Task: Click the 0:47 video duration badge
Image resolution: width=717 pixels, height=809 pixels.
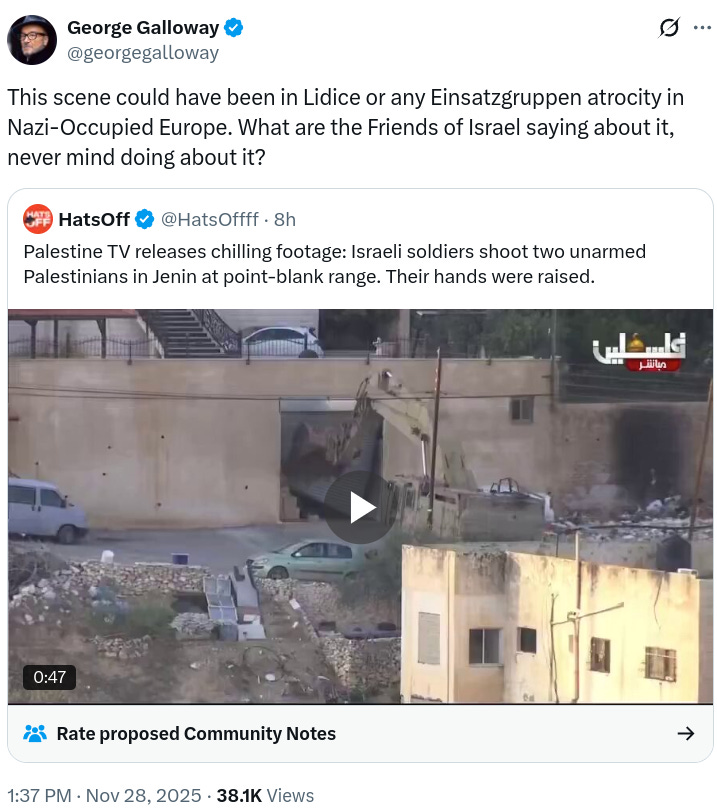Action: 50,677
